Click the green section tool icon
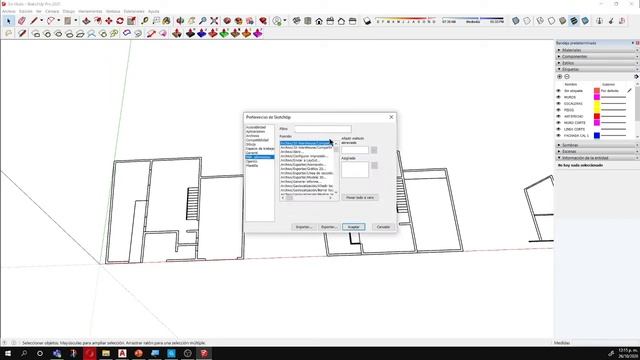 point(224,33)
